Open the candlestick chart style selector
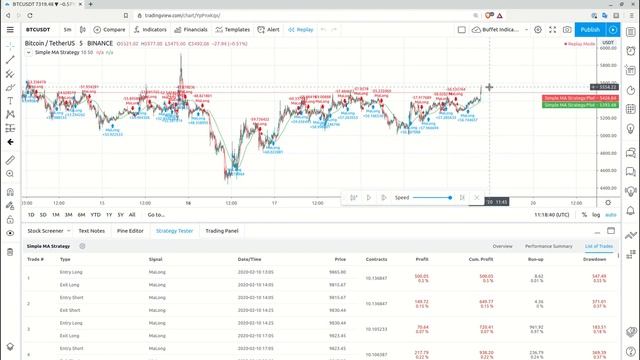The image size is (640, 360). pyautogui.click(x=83, y=30)
